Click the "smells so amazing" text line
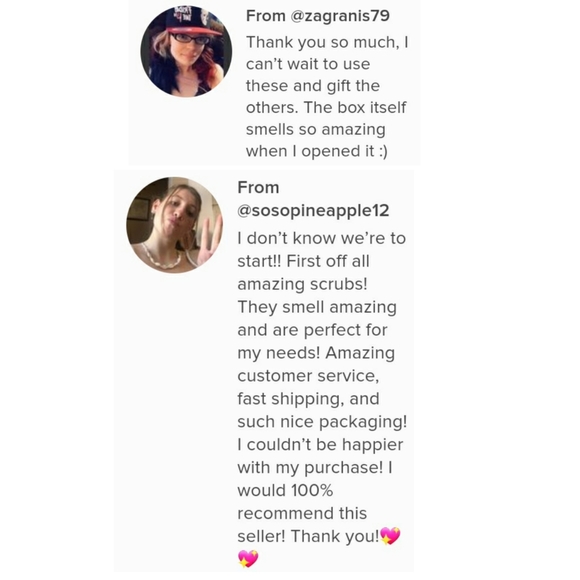 316,129
